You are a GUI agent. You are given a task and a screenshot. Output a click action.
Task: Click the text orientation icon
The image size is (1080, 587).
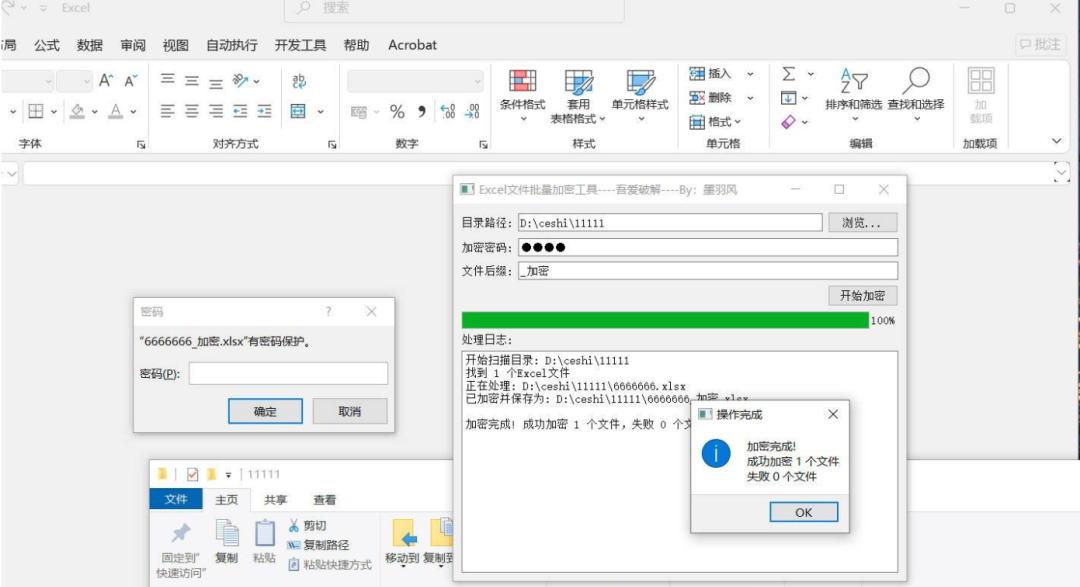point(240,81)
